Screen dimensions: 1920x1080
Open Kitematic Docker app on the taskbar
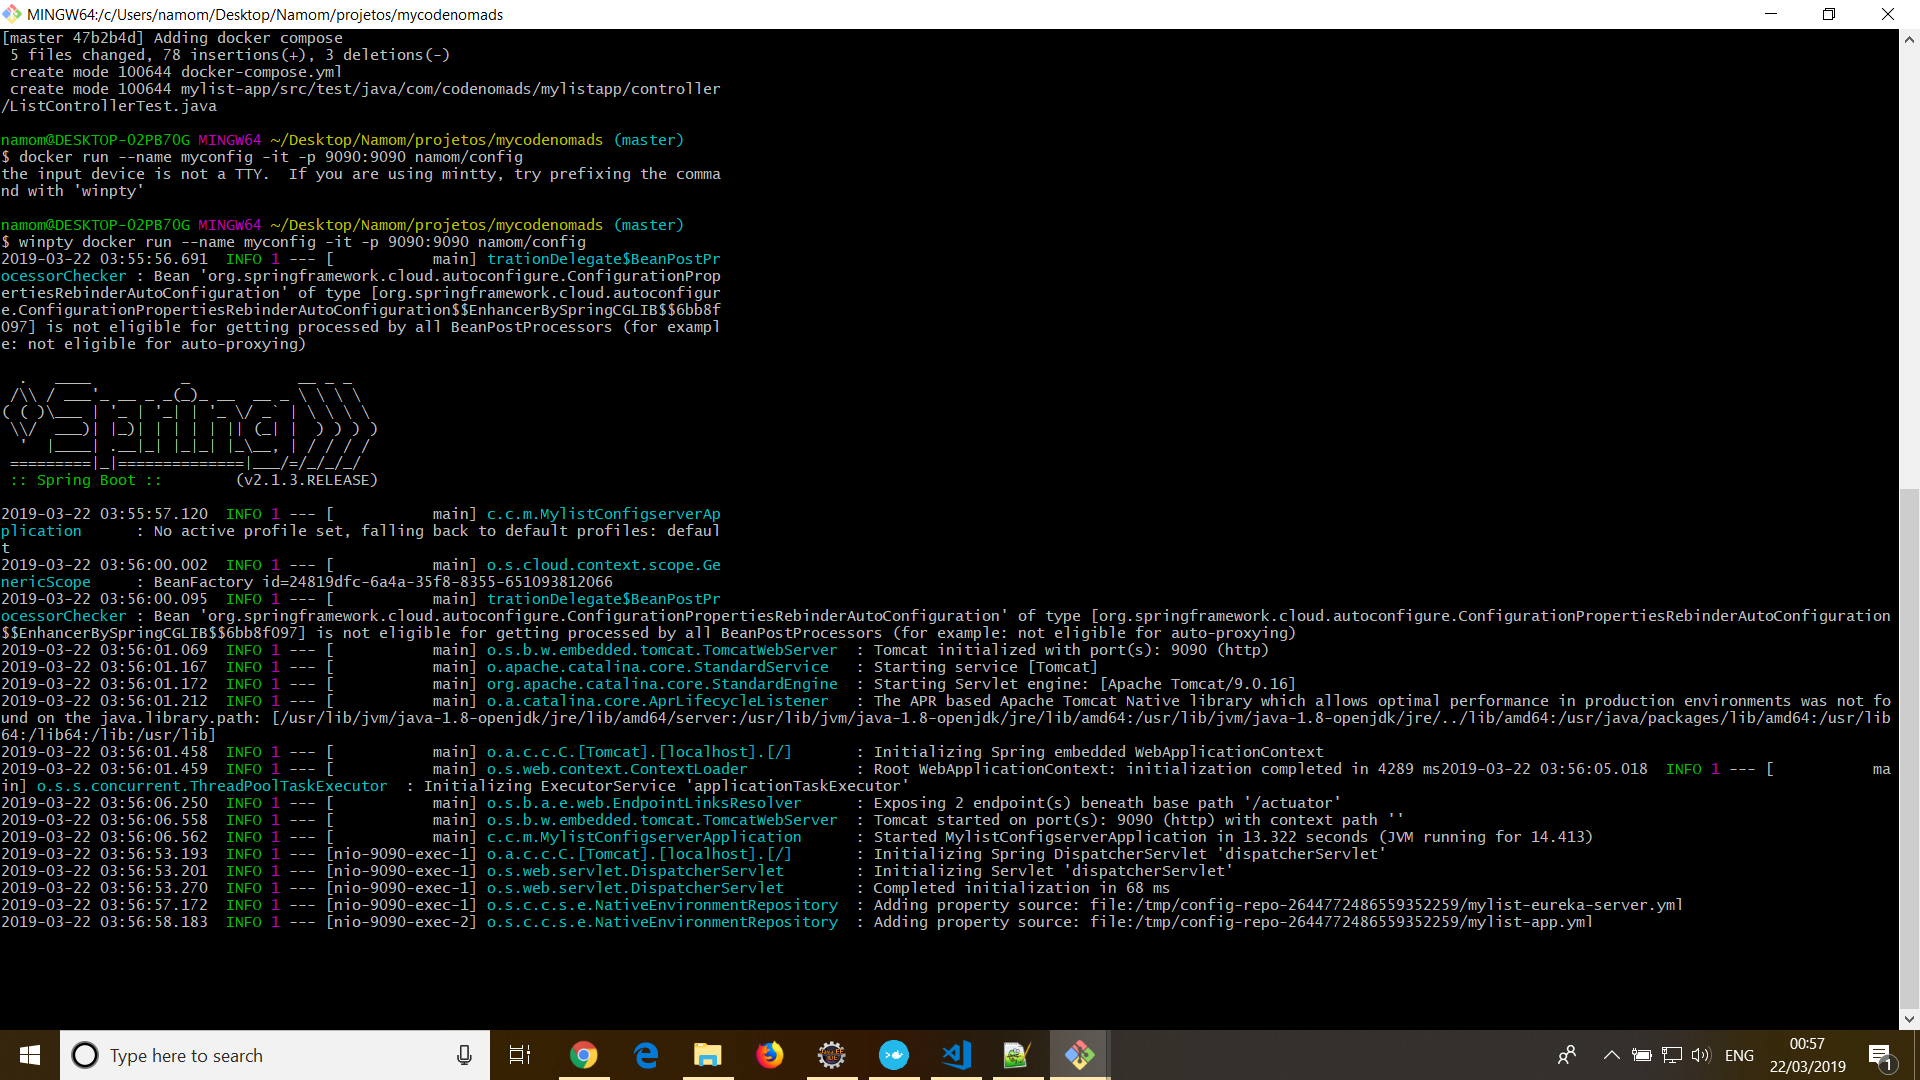click(x=894, y=1055)
